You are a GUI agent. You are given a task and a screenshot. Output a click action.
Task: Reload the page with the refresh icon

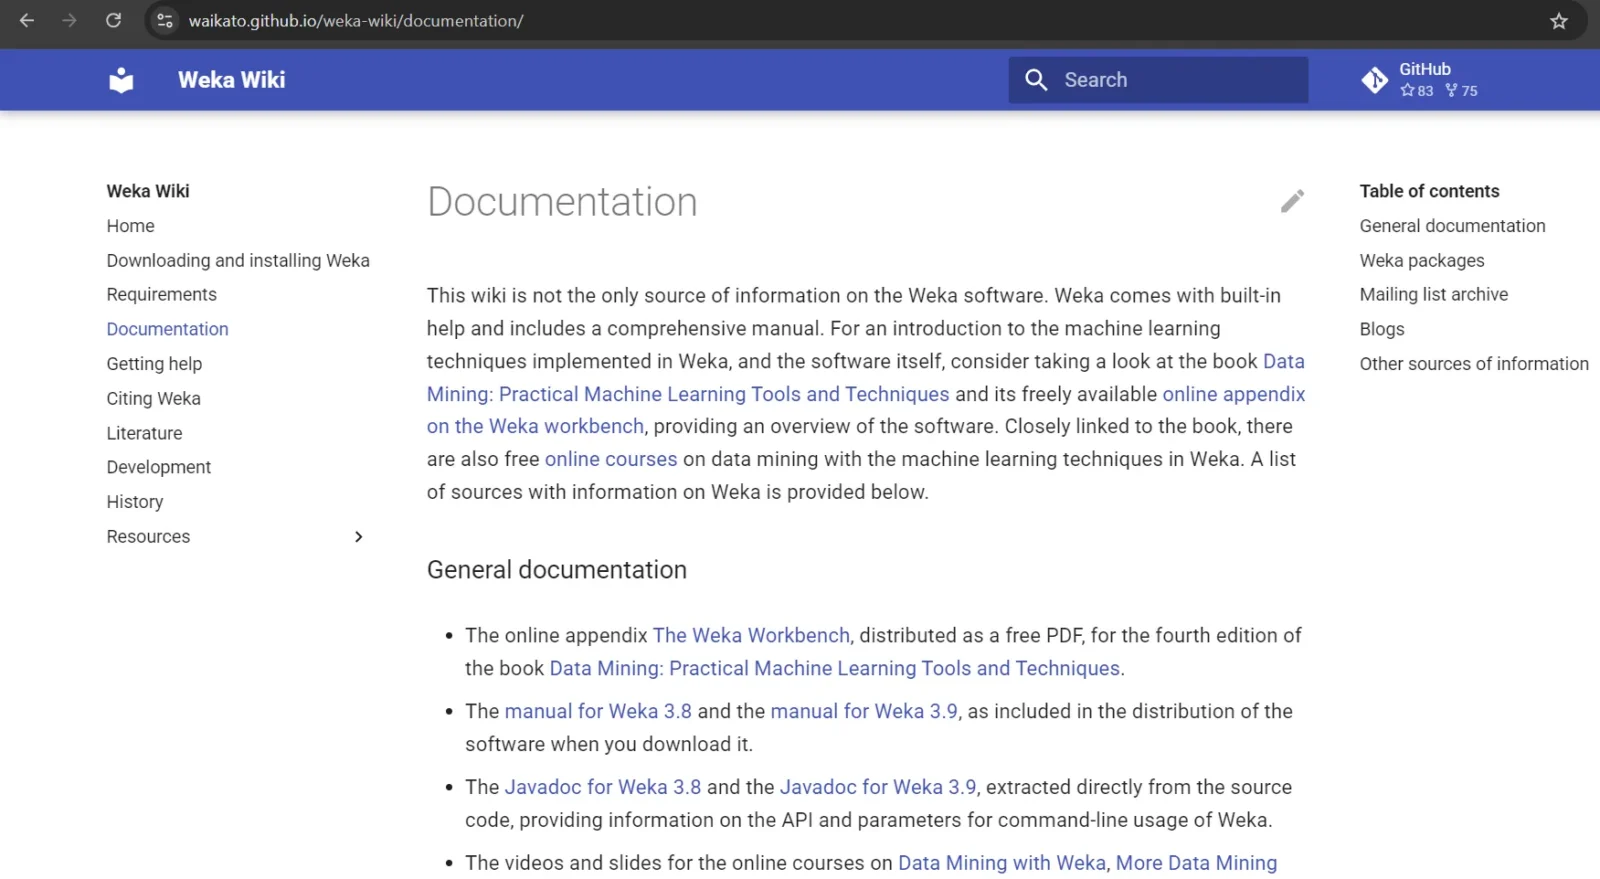114,20
